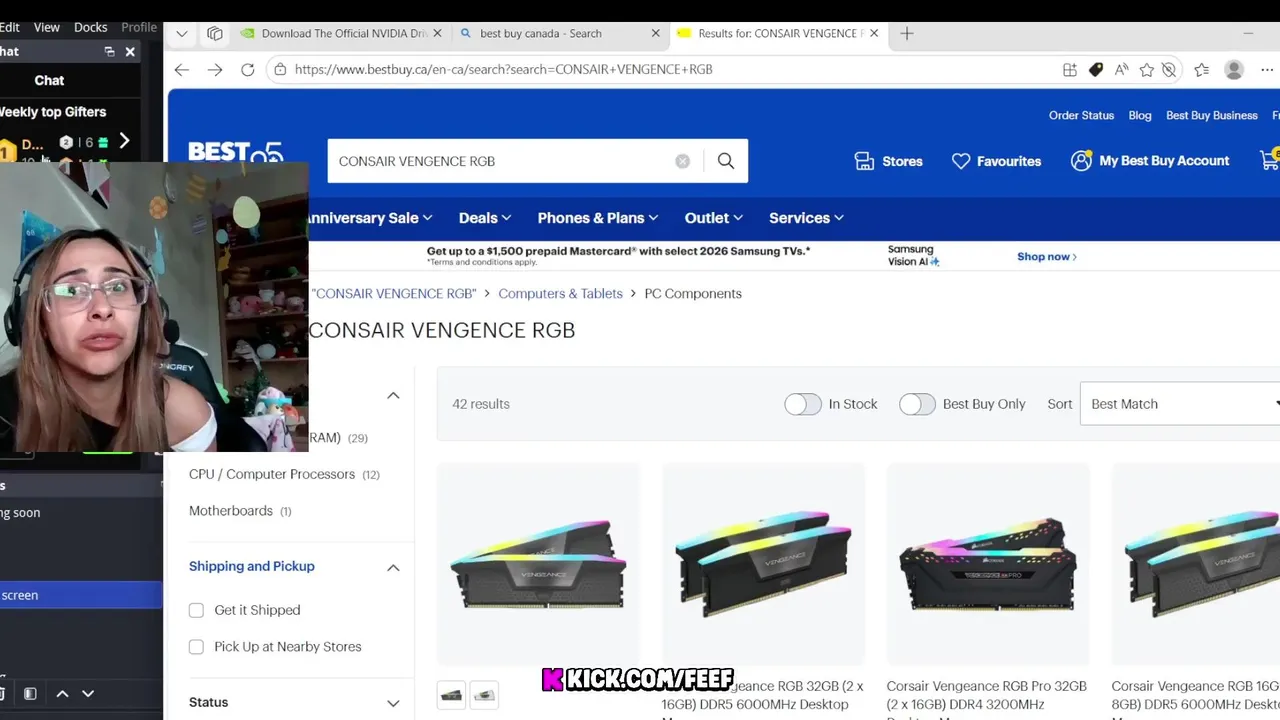Open the shopping cart icon
This screenshot has height=720, width=1280.
(1270, 160)
